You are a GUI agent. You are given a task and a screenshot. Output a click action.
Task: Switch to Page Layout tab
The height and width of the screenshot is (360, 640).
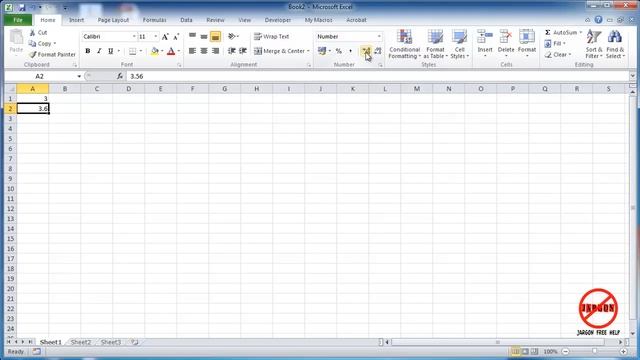point(113,20)
